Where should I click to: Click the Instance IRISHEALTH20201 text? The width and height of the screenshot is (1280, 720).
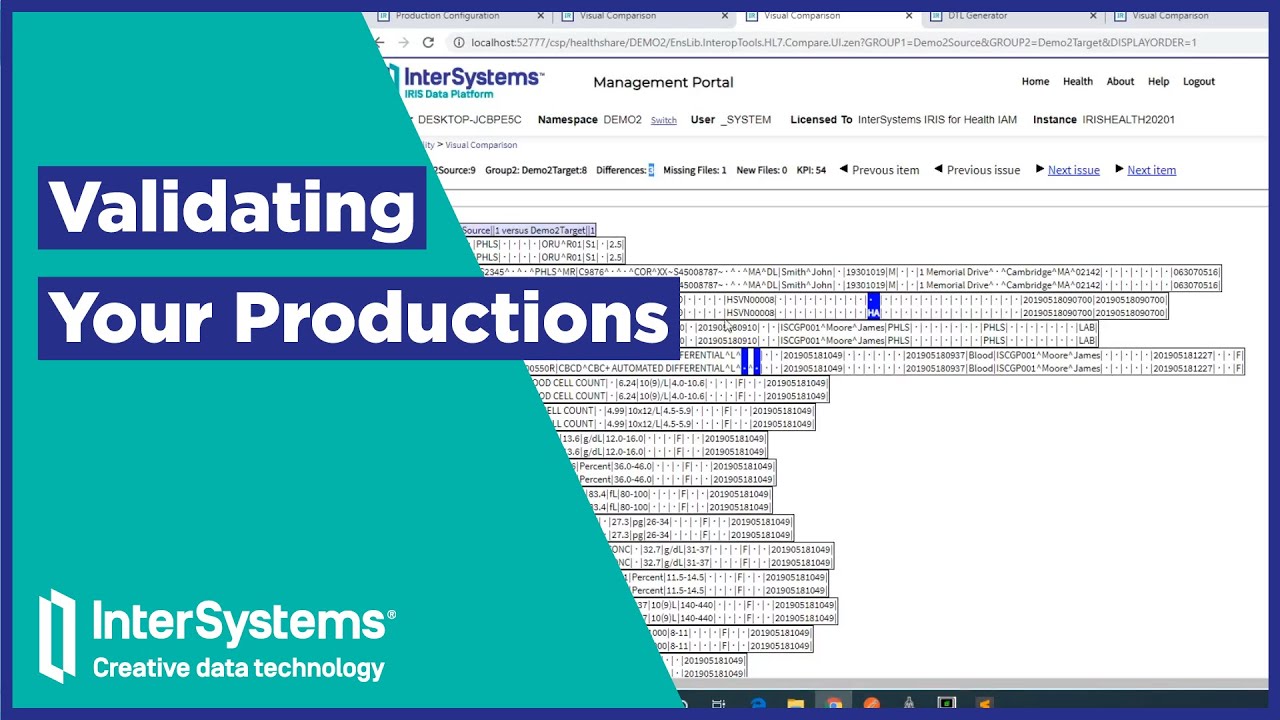1104,120
